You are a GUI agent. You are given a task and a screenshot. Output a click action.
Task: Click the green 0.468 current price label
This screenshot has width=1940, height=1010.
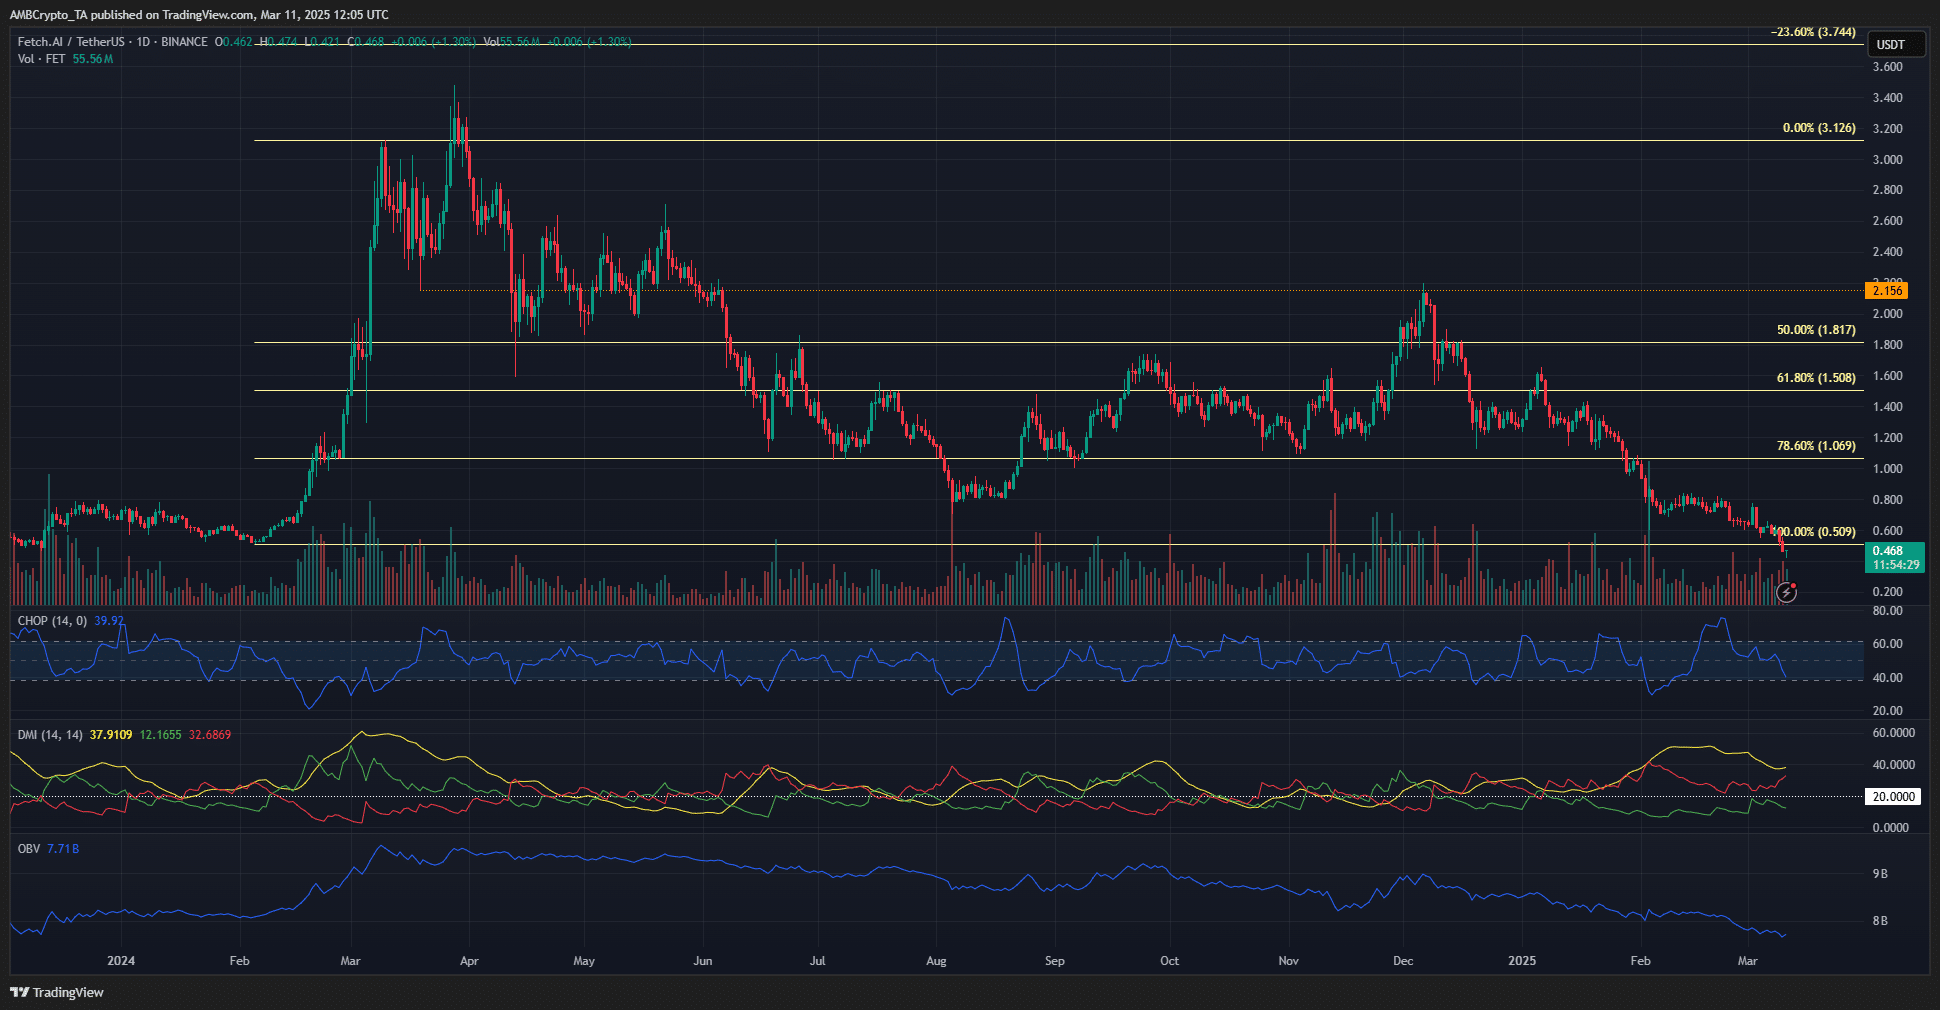tap(1894, 558)
